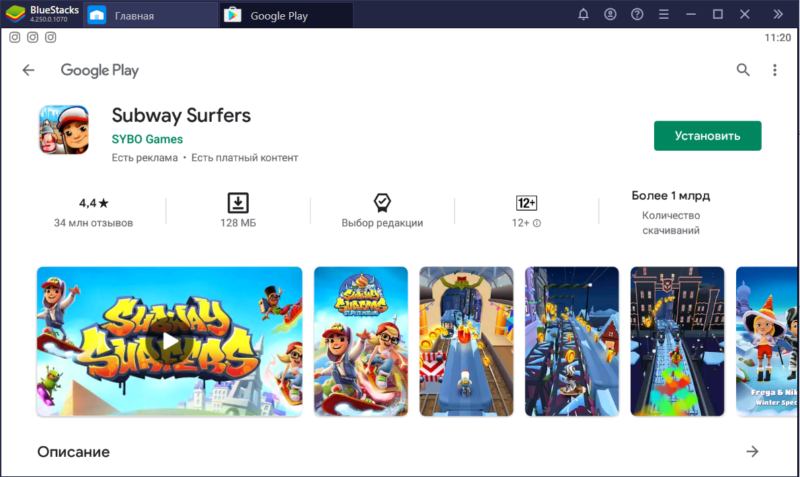Click the Есть платный контент label
The width and height of the screenshot is (800, 477).
click(244, 158)
